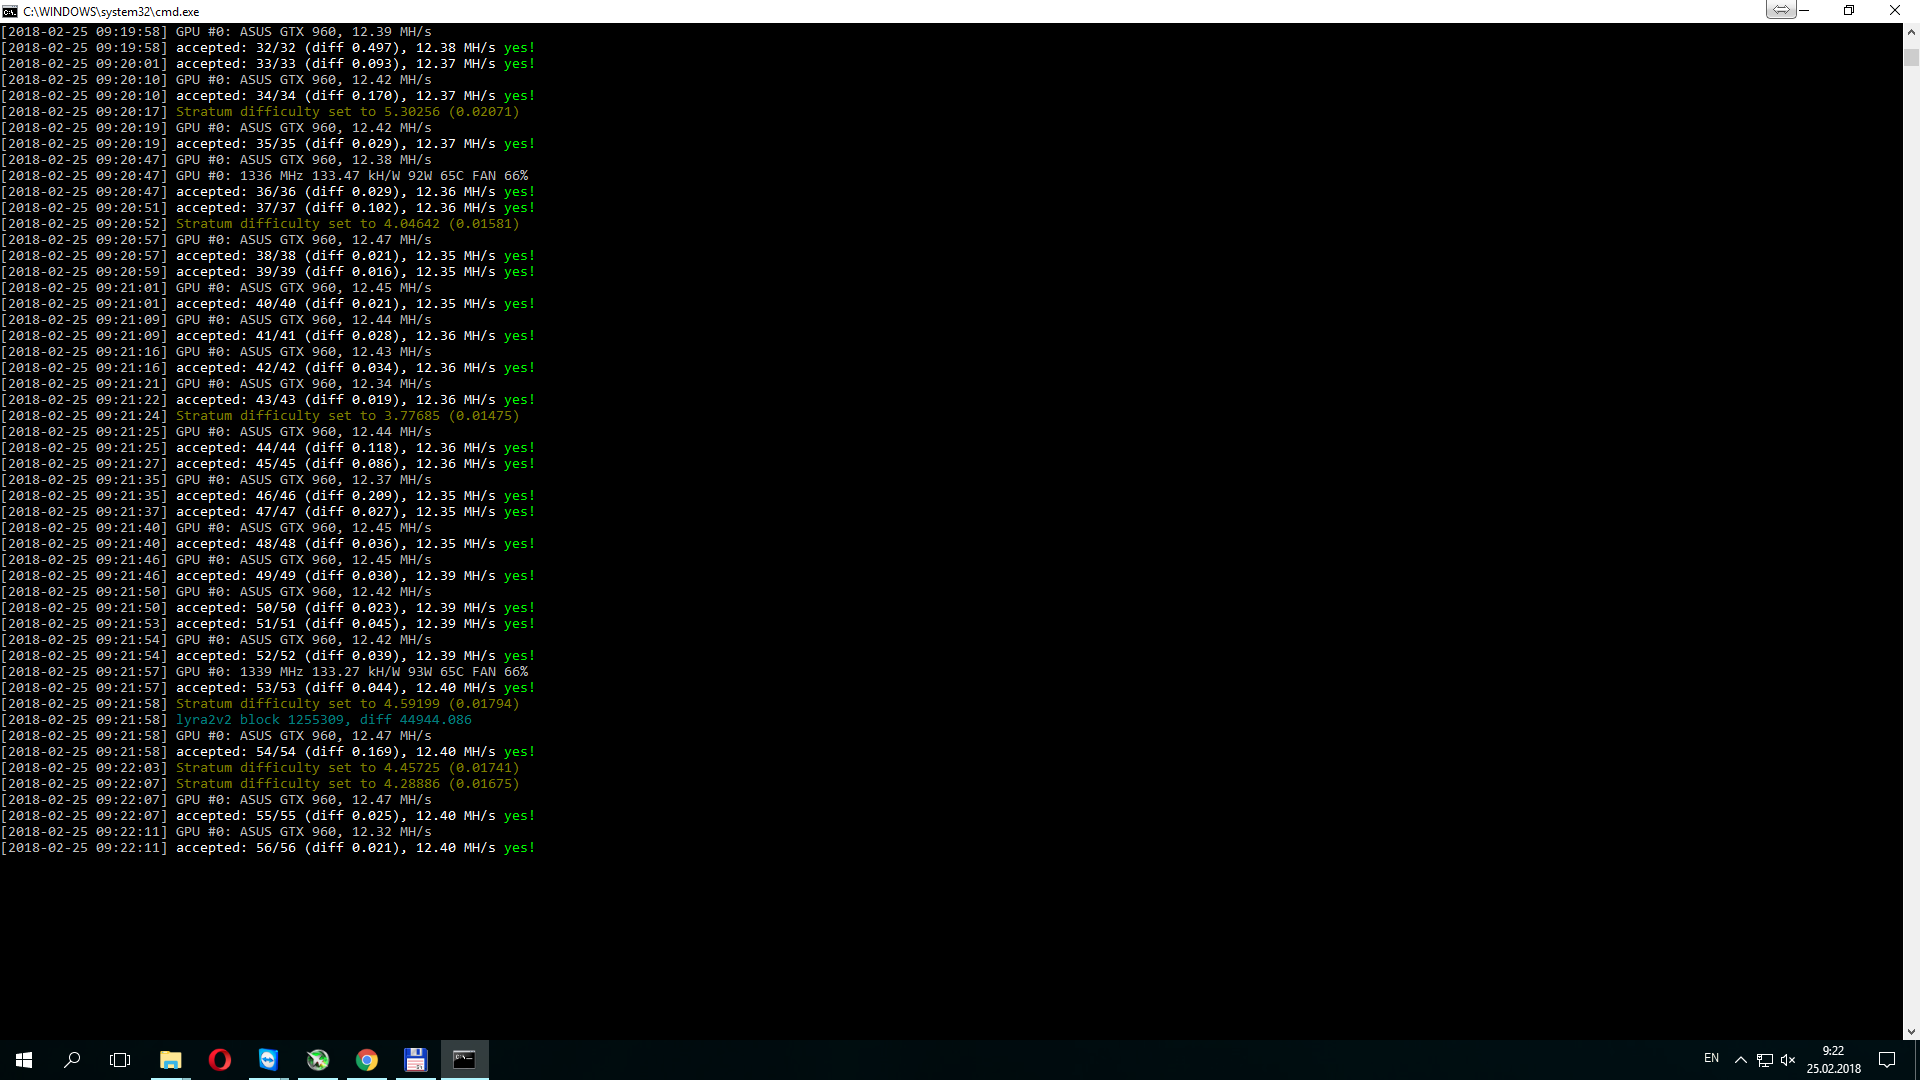Screen dimensions: 1920x1080
Task: Click the title text C:\WINDOWS\system32\cmd.exe
Action: point(111,12)
